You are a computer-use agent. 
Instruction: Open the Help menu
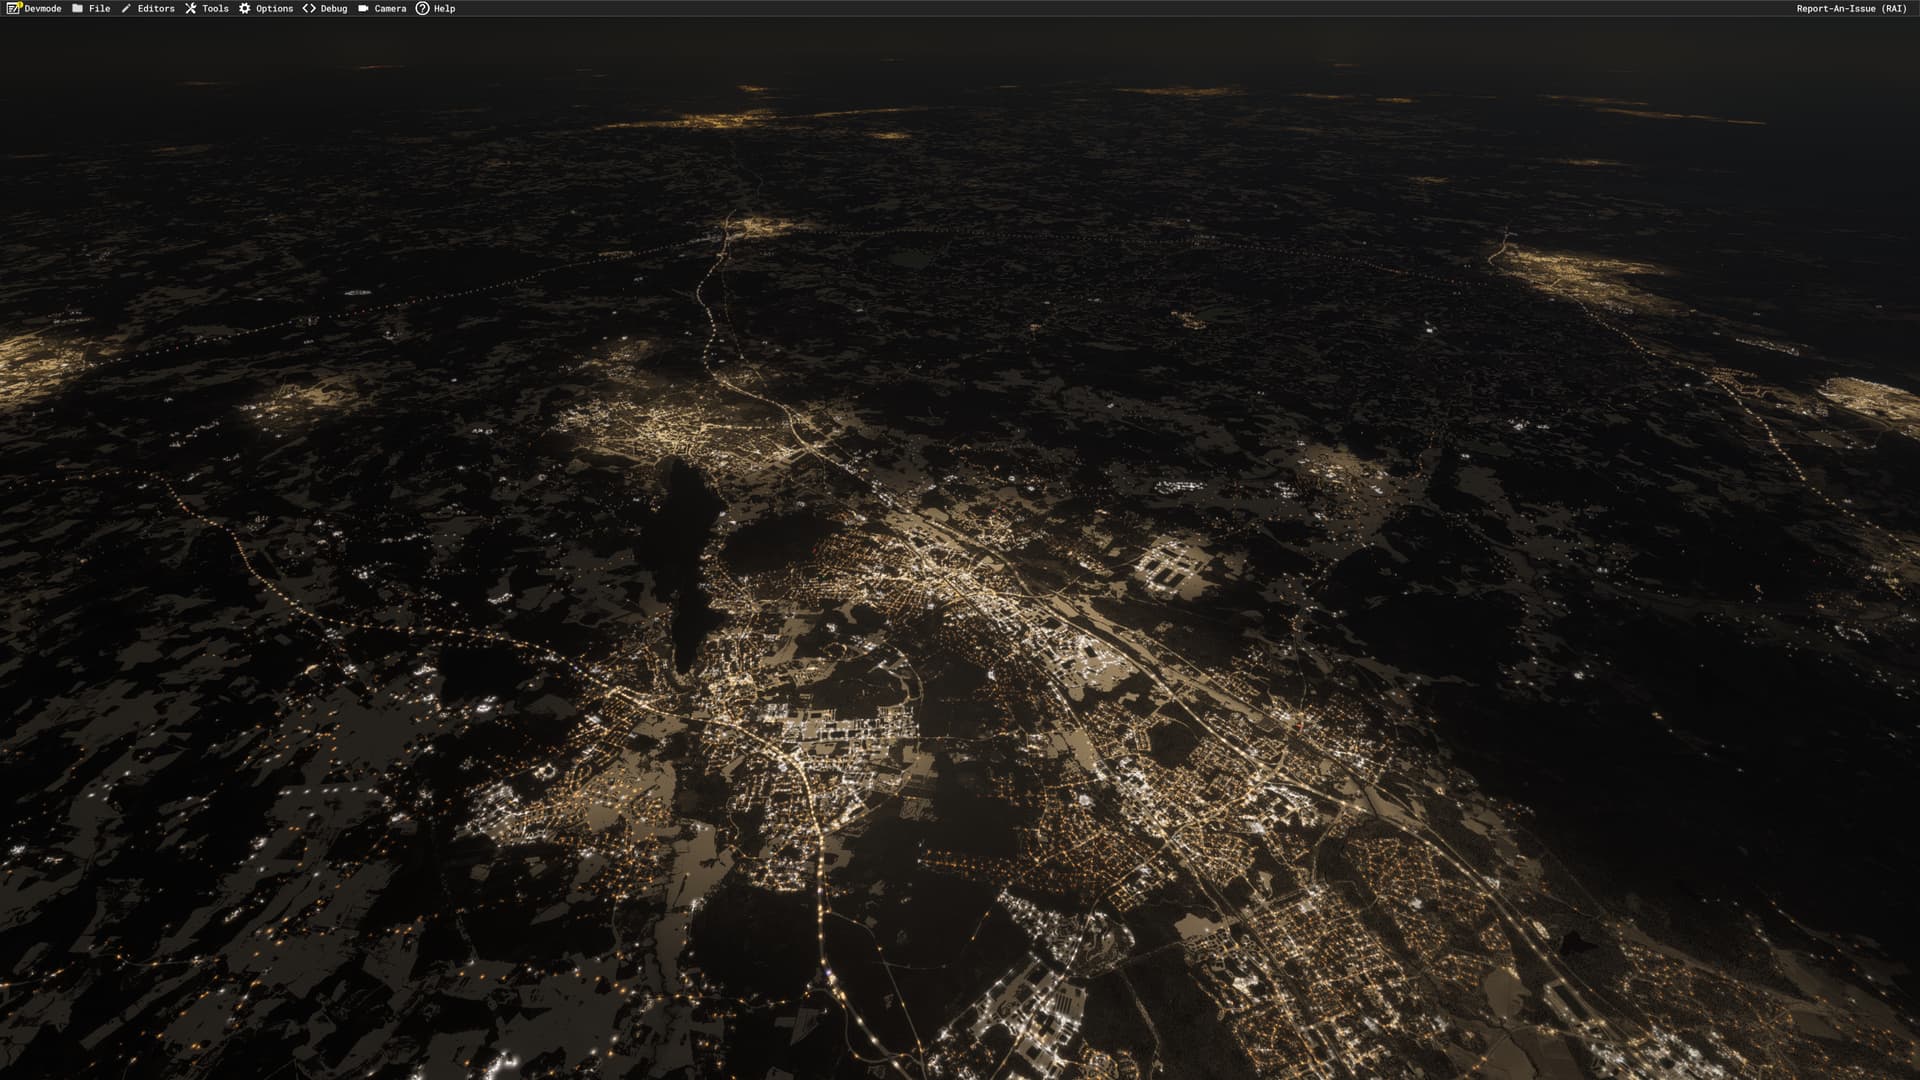pos(444,8)
